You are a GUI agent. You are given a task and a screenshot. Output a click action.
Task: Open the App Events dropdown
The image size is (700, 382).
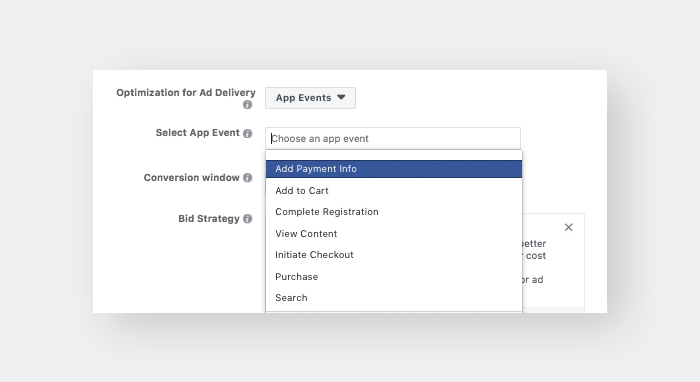coord(310,98)
